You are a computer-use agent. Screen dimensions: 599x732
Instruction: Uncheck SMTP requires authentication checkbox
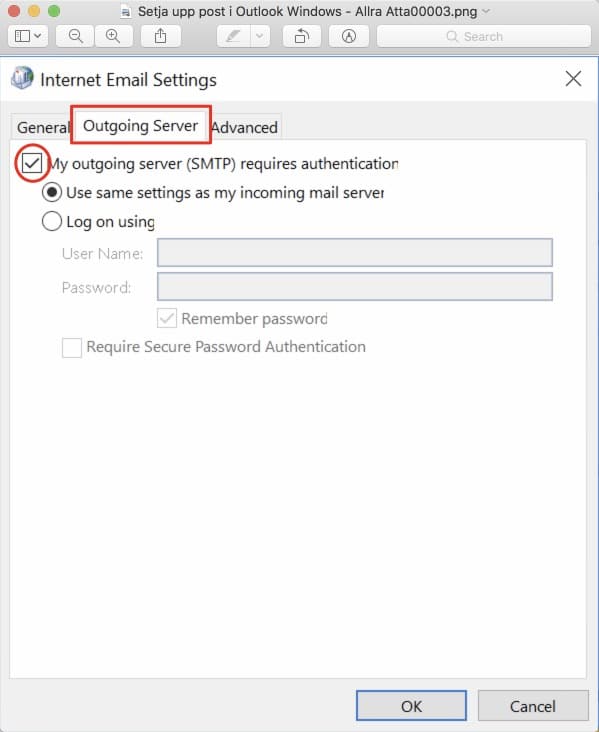(x=32, y=163)
